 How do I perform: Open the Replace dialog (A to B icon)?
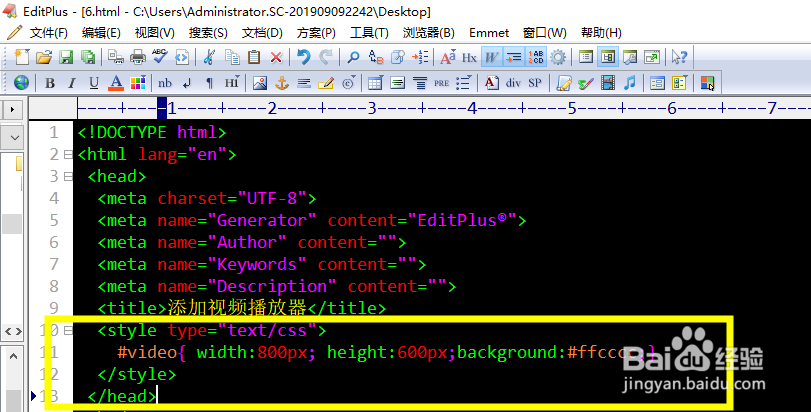[376, 56]
